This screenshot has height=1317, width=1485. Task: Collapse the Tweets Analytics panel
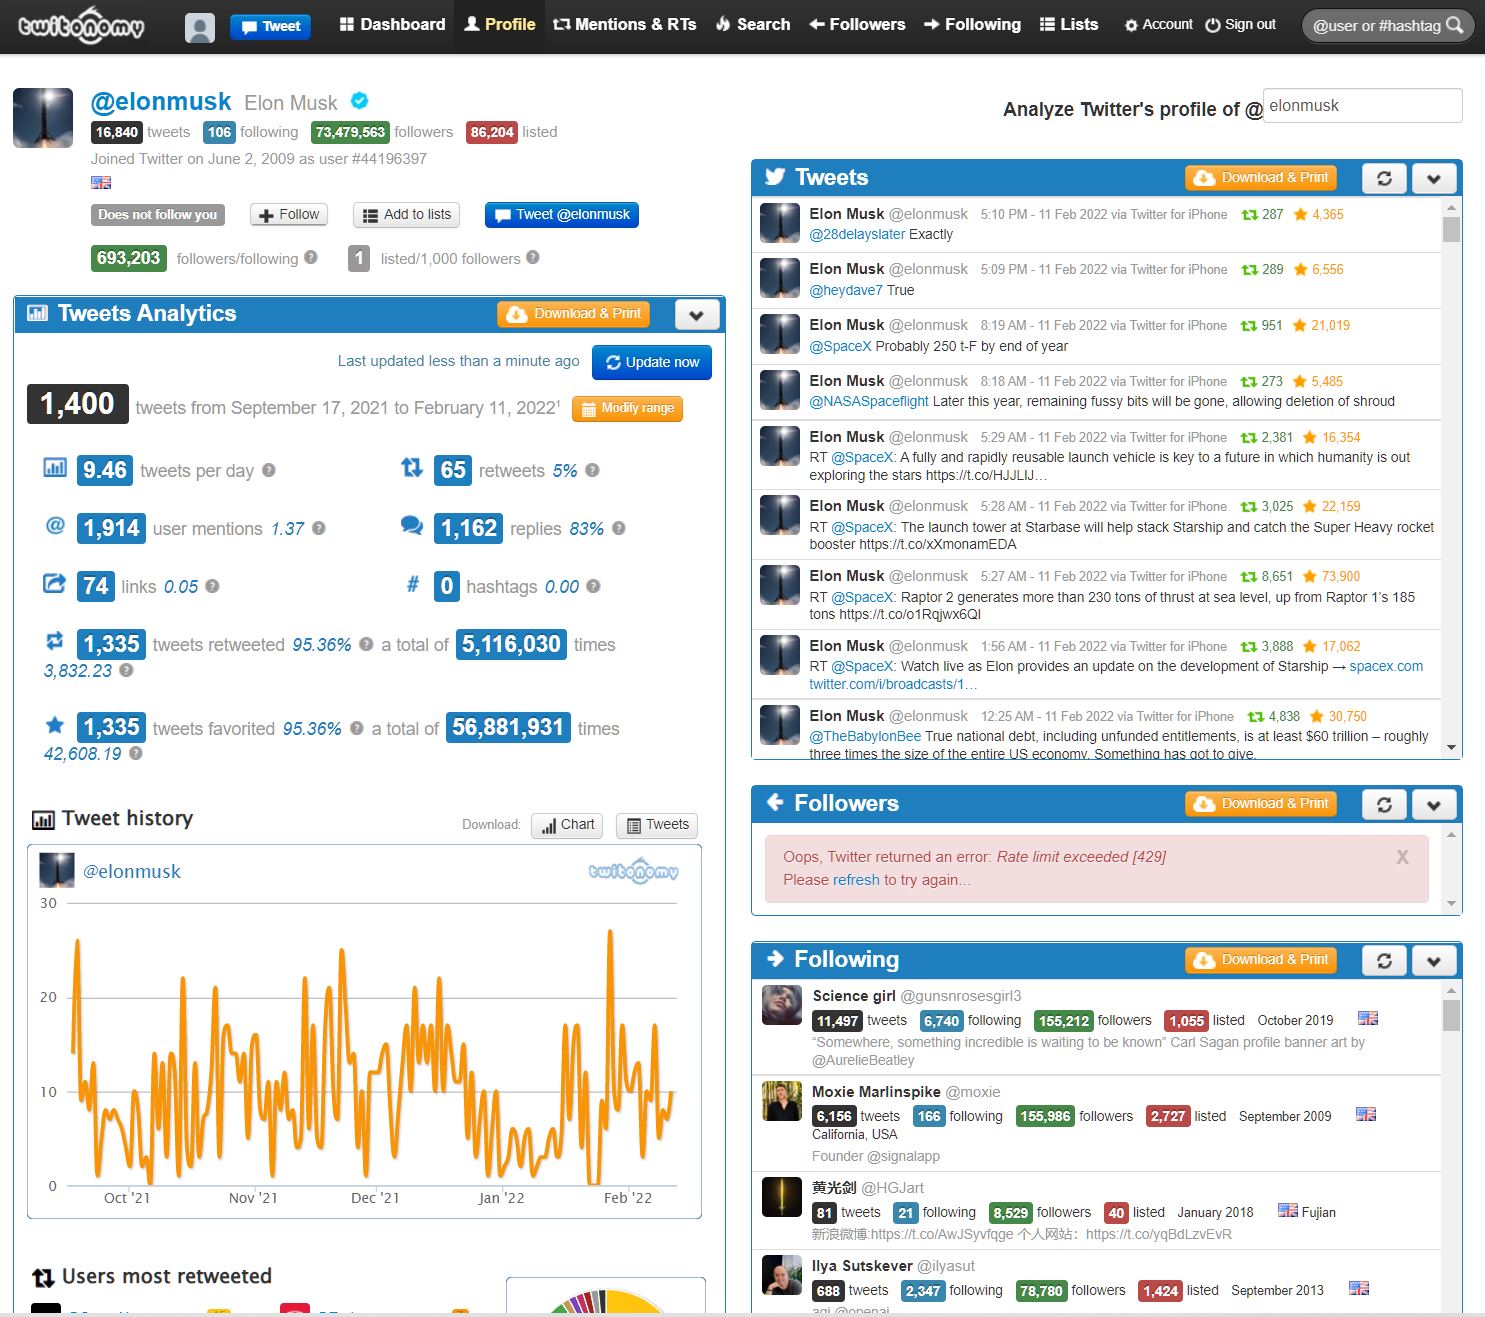[697, 314]
